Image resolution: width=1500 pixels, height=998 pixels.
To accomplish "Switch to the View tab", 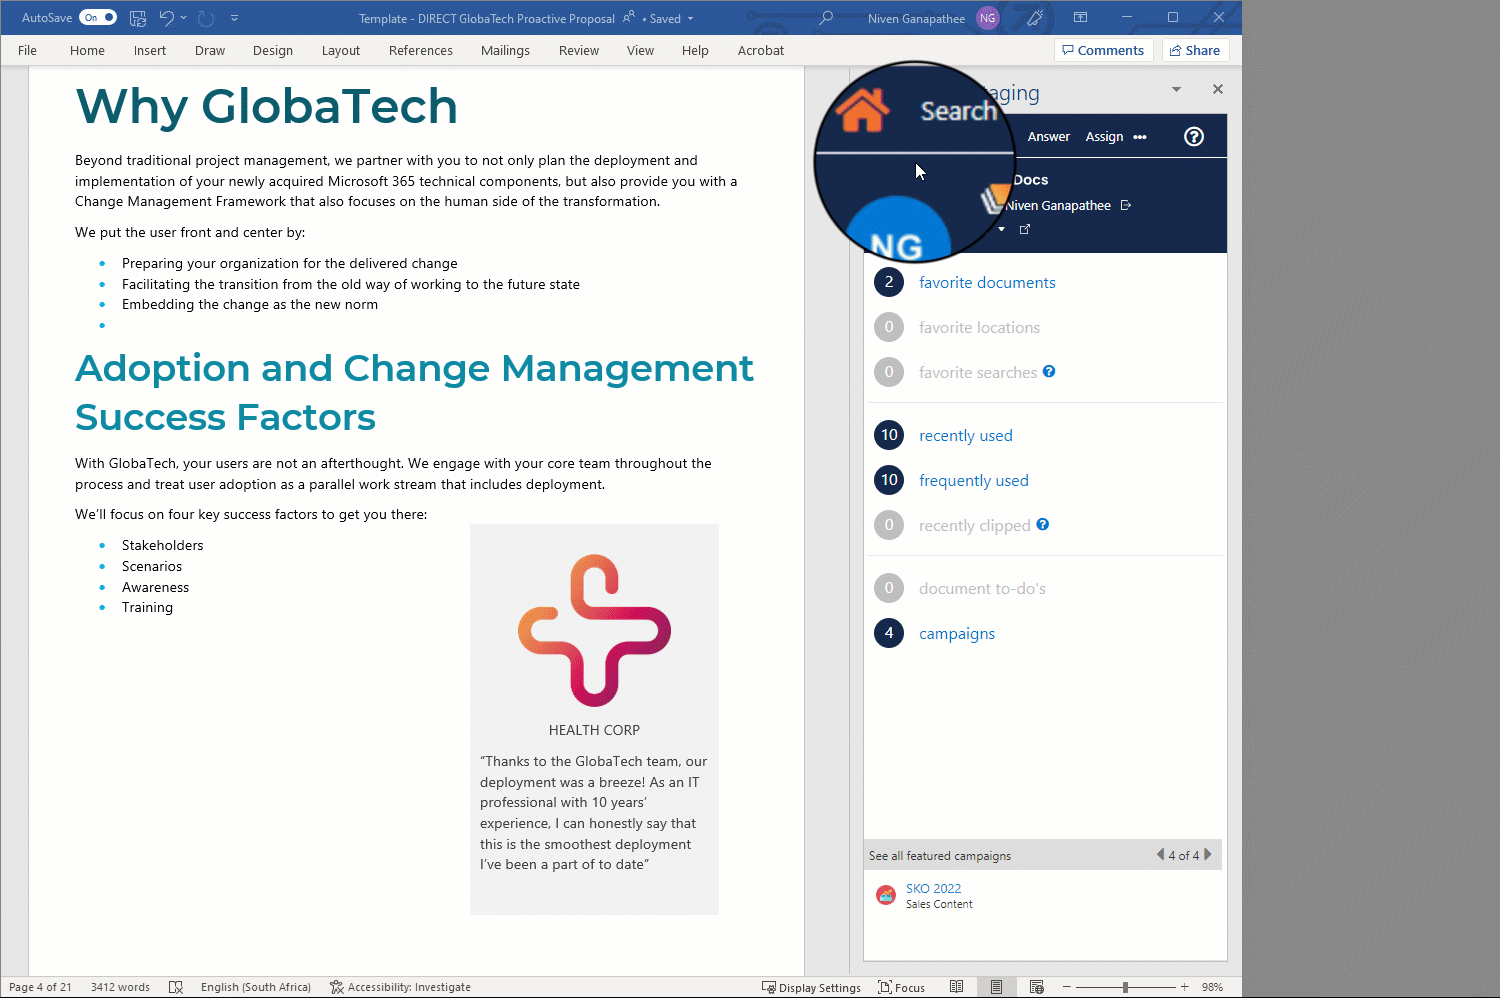I will 640,50.
